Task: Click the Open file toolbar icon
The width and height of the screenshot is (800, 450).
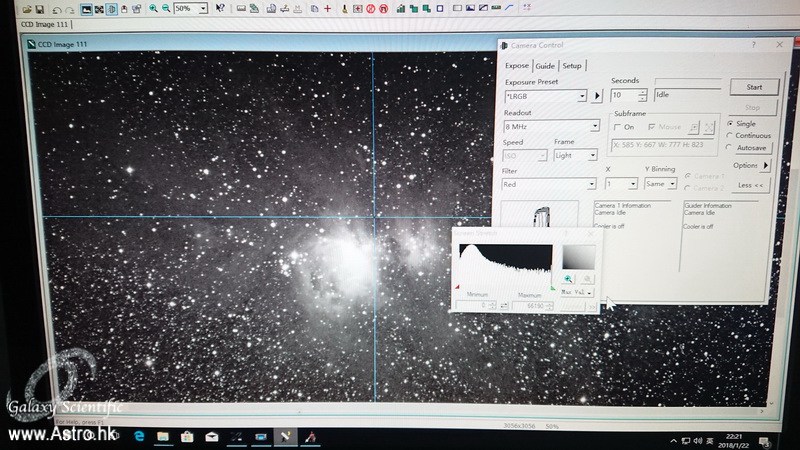Action: coord(26,8)
